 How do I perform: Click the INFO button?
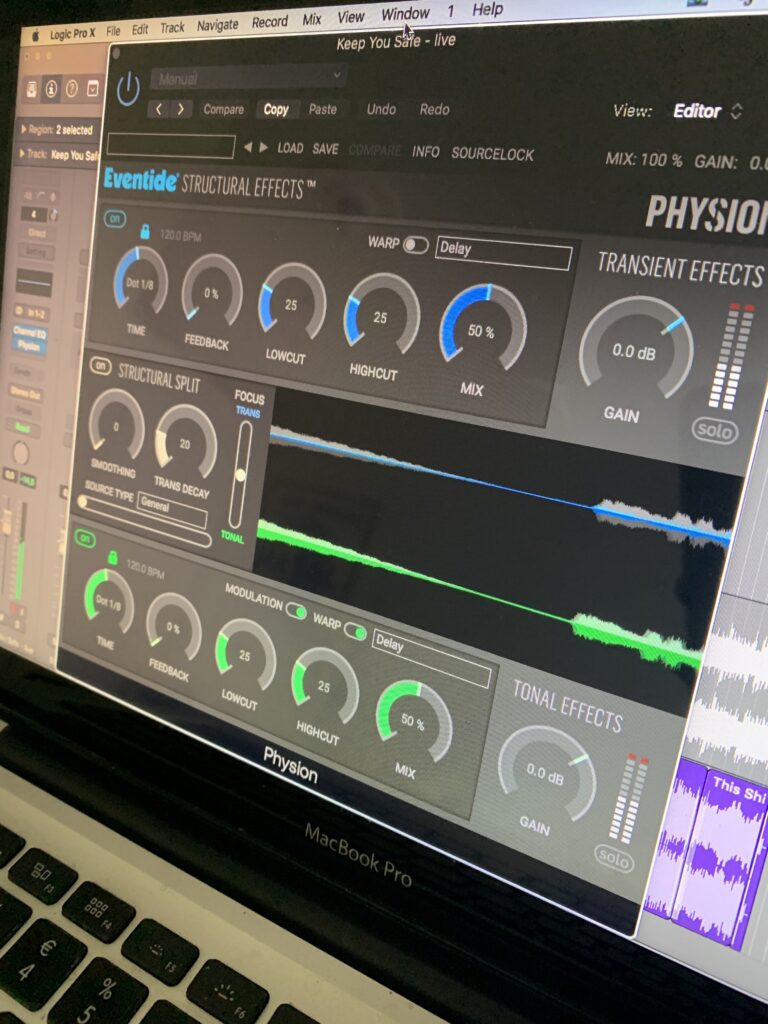[426, 152]
